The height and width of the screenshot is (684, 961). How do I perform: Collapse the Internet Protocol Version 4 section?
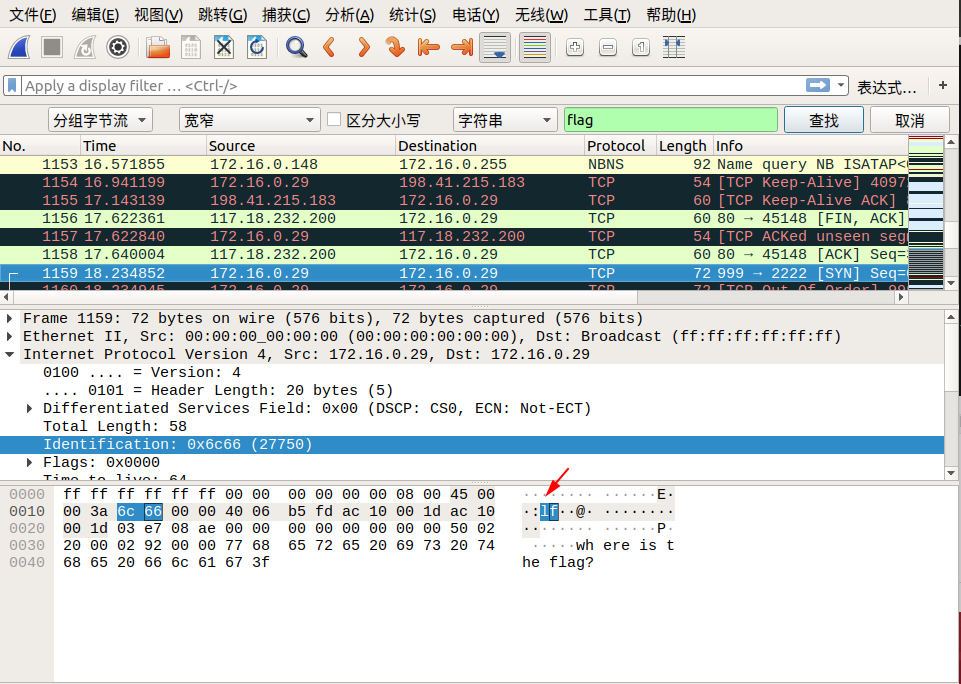[11, 354]
